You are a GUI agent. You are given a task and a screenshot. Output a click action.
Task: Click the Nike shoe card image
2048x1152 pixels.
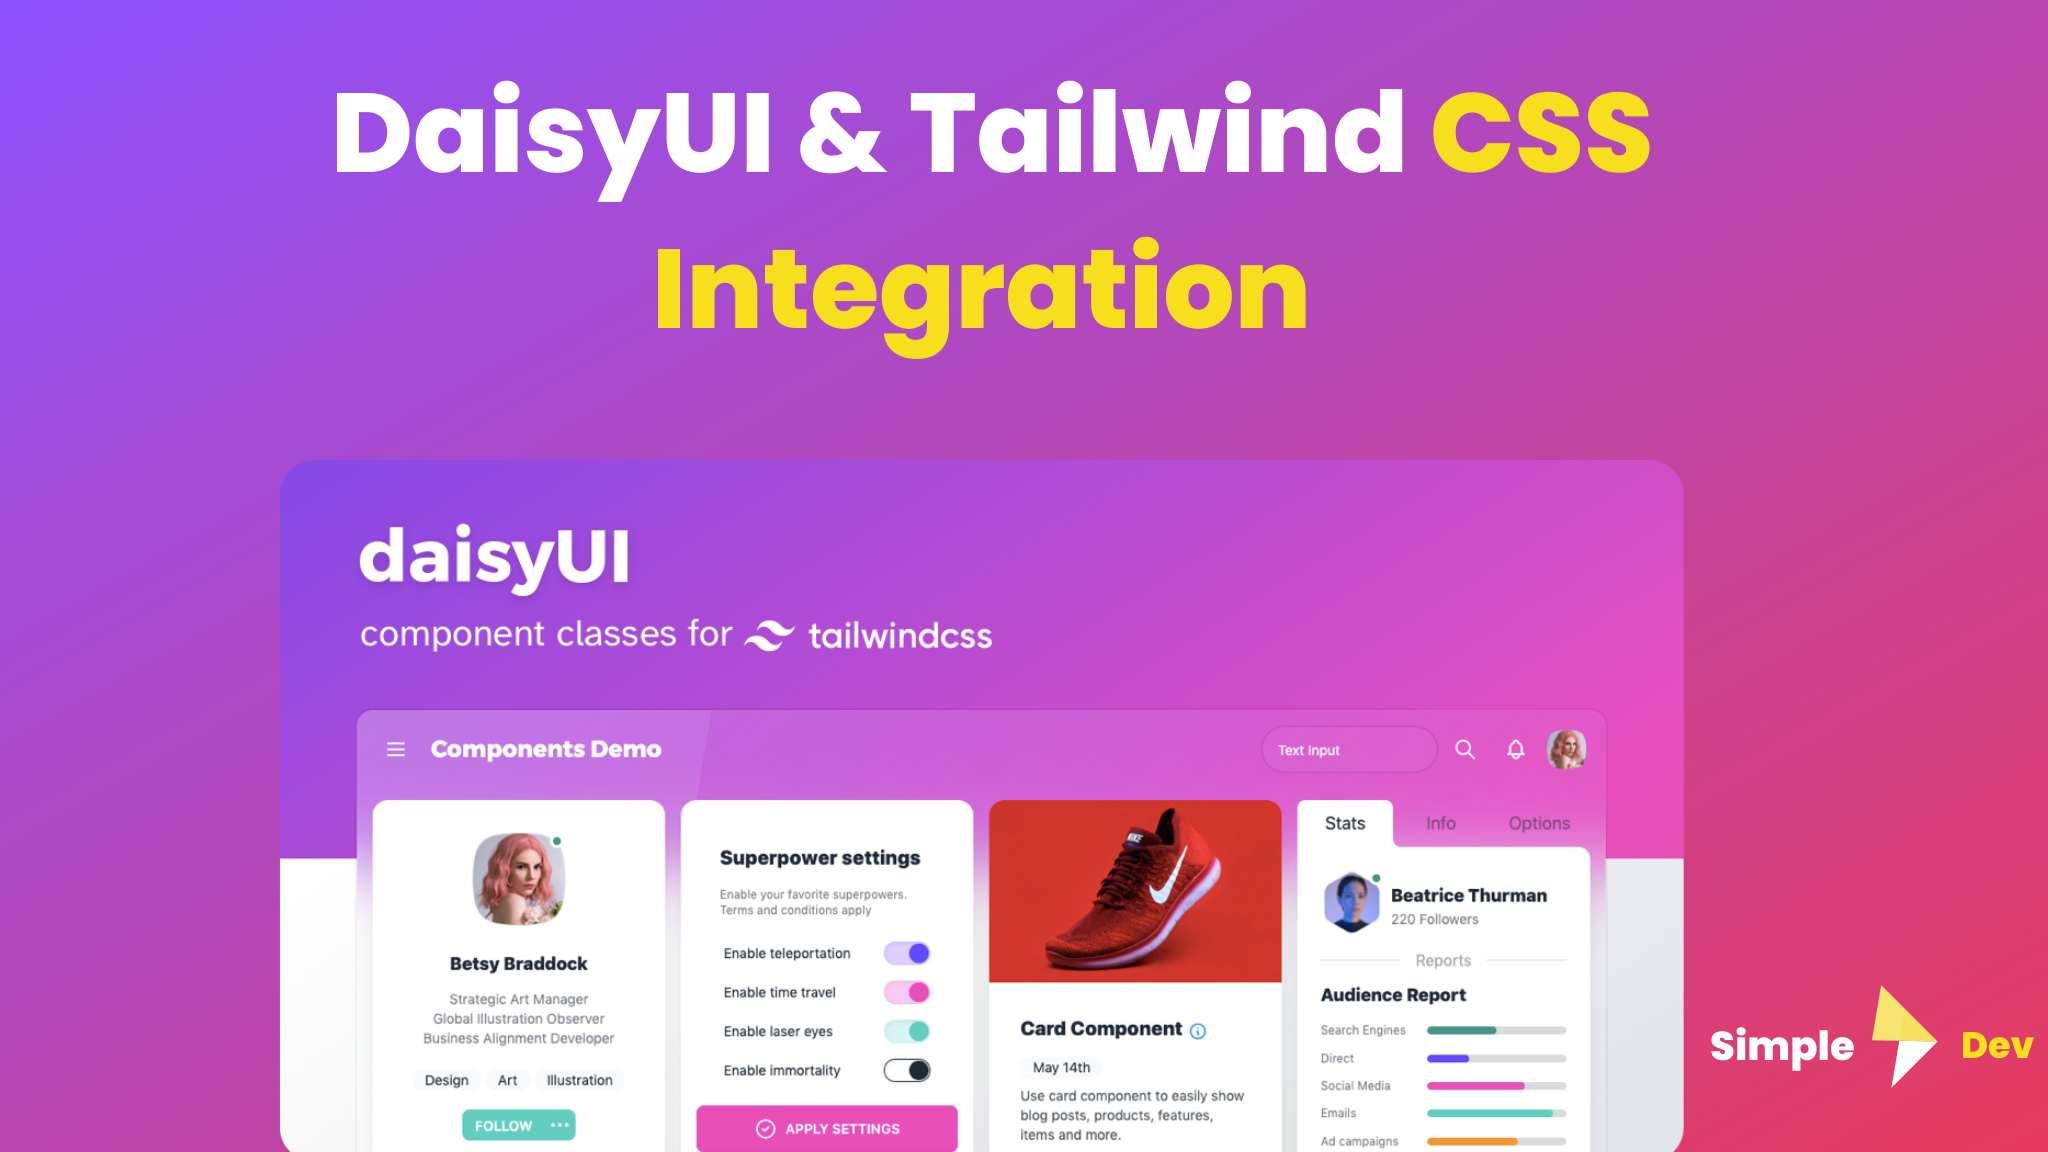(x=1134, y=893)
